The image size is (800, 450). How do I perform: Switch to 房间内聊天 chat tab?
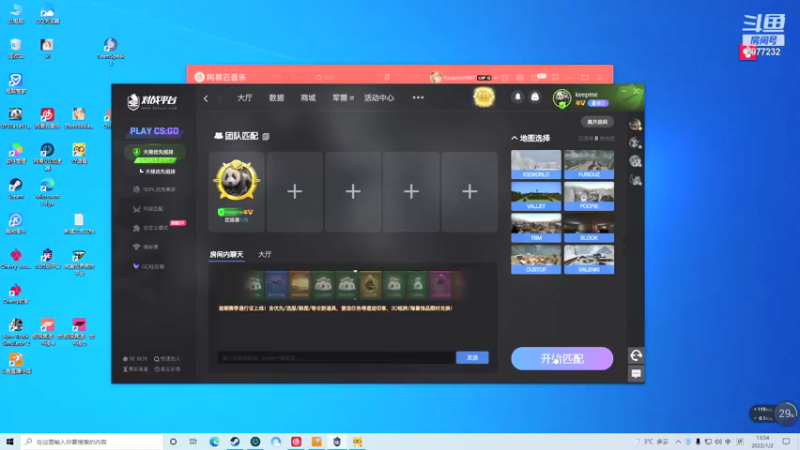[x=226, y=254]
